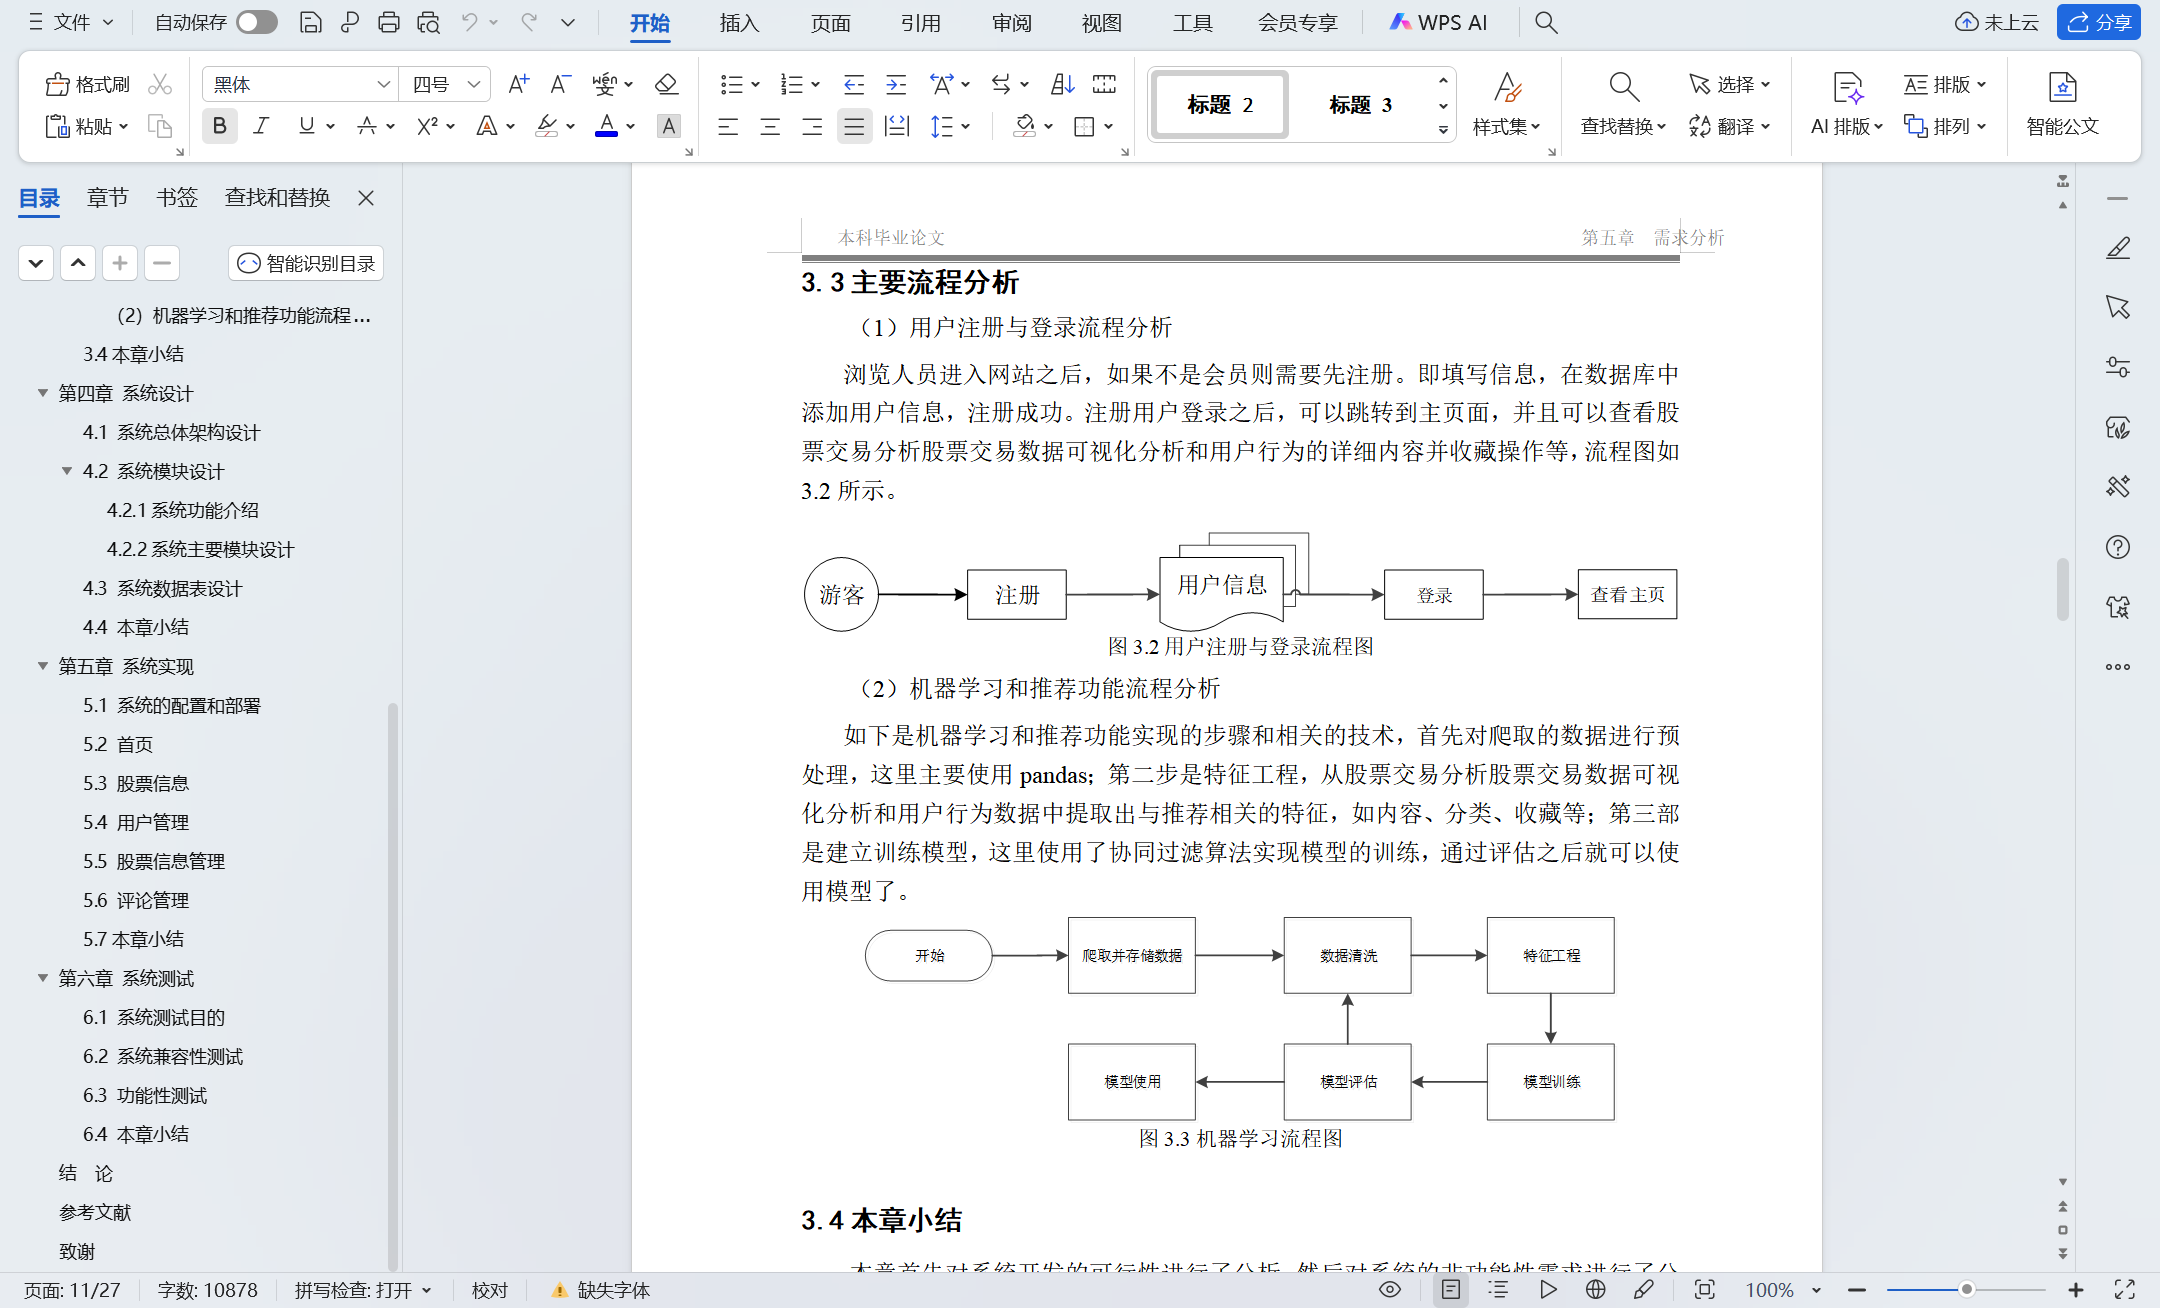
Task: Toggle justified alignment
Action: [x=854, y=126]
